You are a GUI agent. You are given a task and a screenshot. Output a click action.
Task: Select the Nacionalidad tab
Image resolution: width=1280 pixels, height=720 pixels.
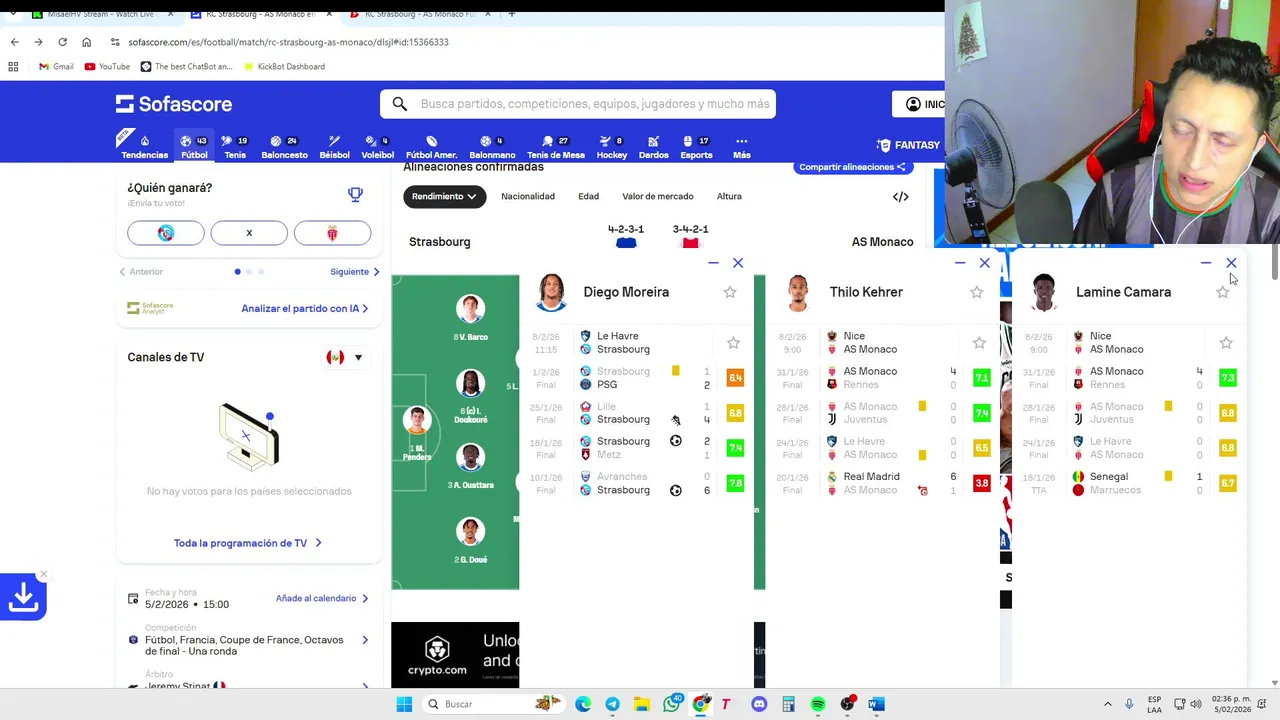coord(528,197)
